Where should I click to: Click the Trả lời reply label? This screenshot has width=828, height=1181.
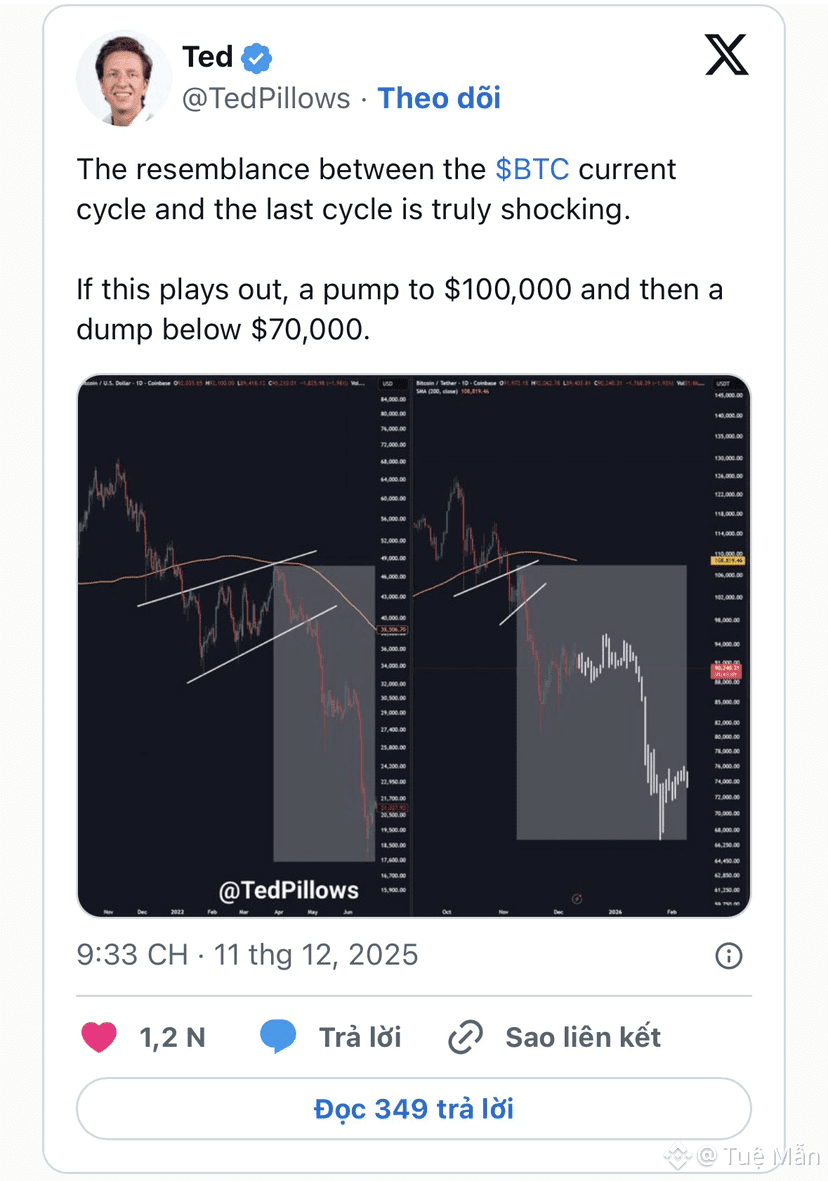[x=360, y=1037]
